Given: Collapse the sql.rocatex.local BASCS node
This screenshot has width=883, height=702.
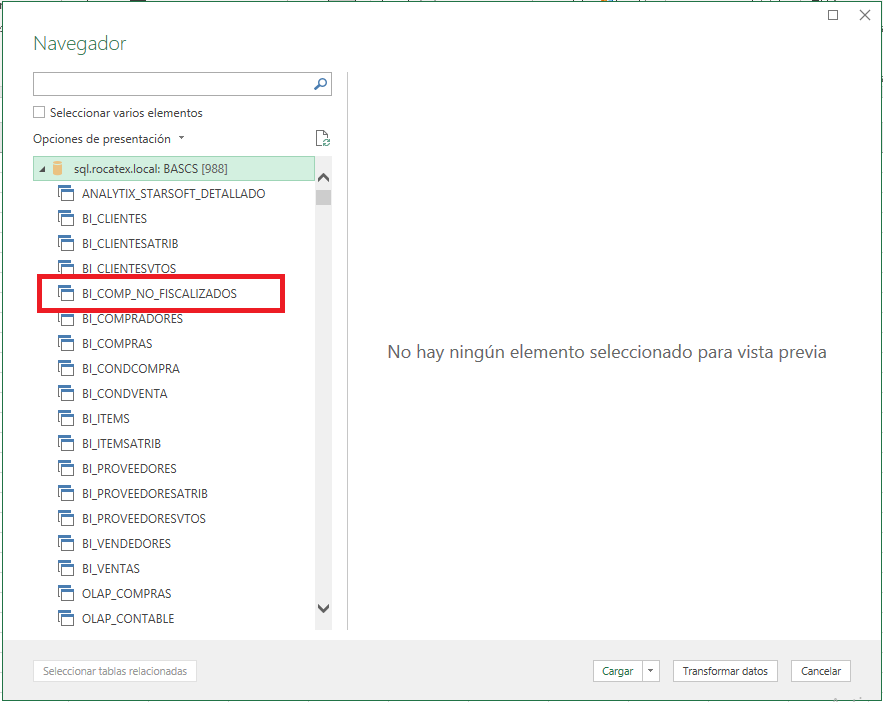Looking at the screenshot, I should [42, 169].
